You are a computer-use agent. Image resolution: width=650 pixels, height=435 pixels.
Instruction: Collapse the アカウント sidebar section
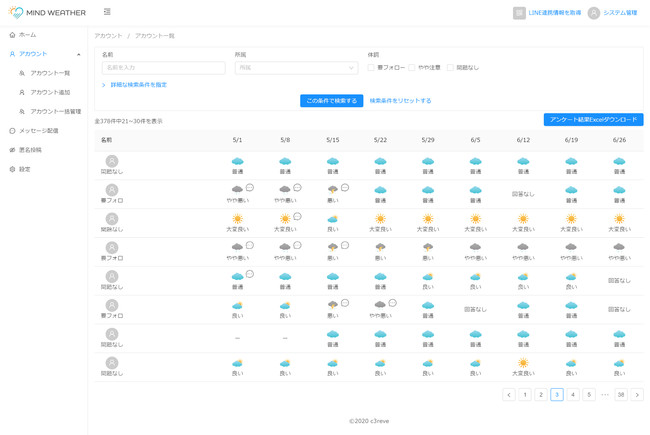pos(79,54)
